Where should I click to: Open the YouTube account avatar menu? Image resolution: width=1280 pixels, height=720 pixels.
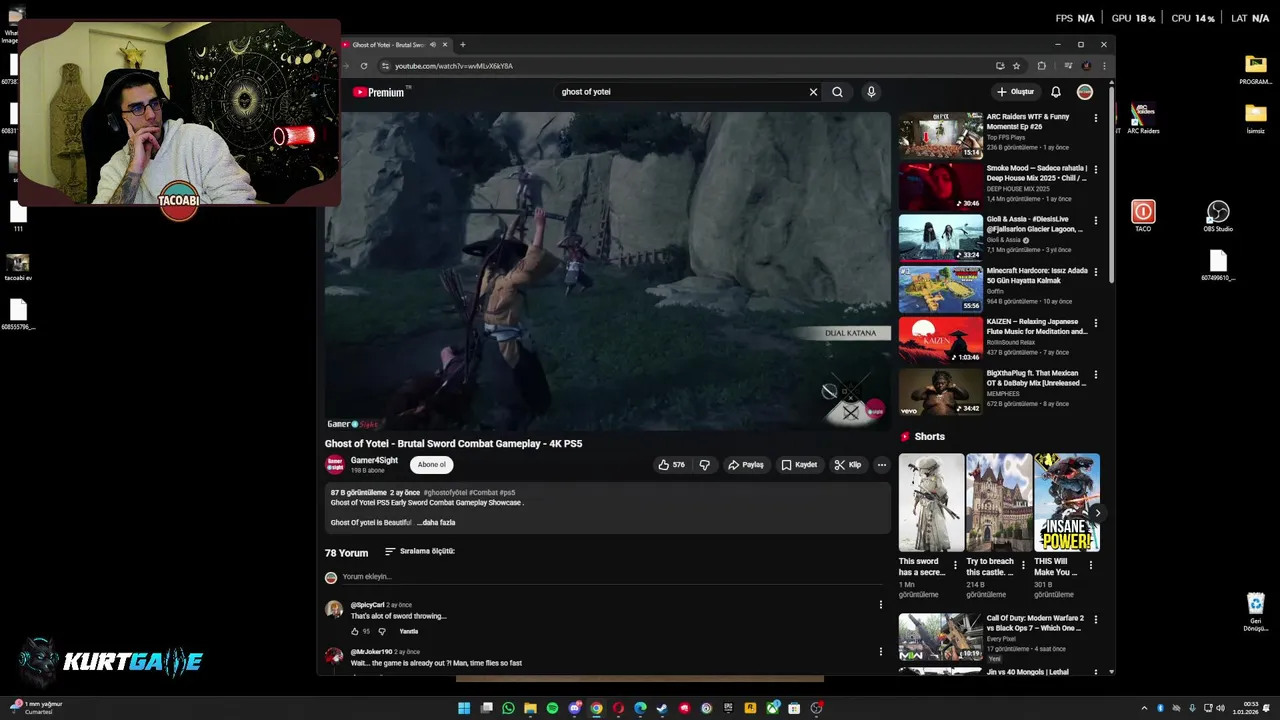[1085, 92]
